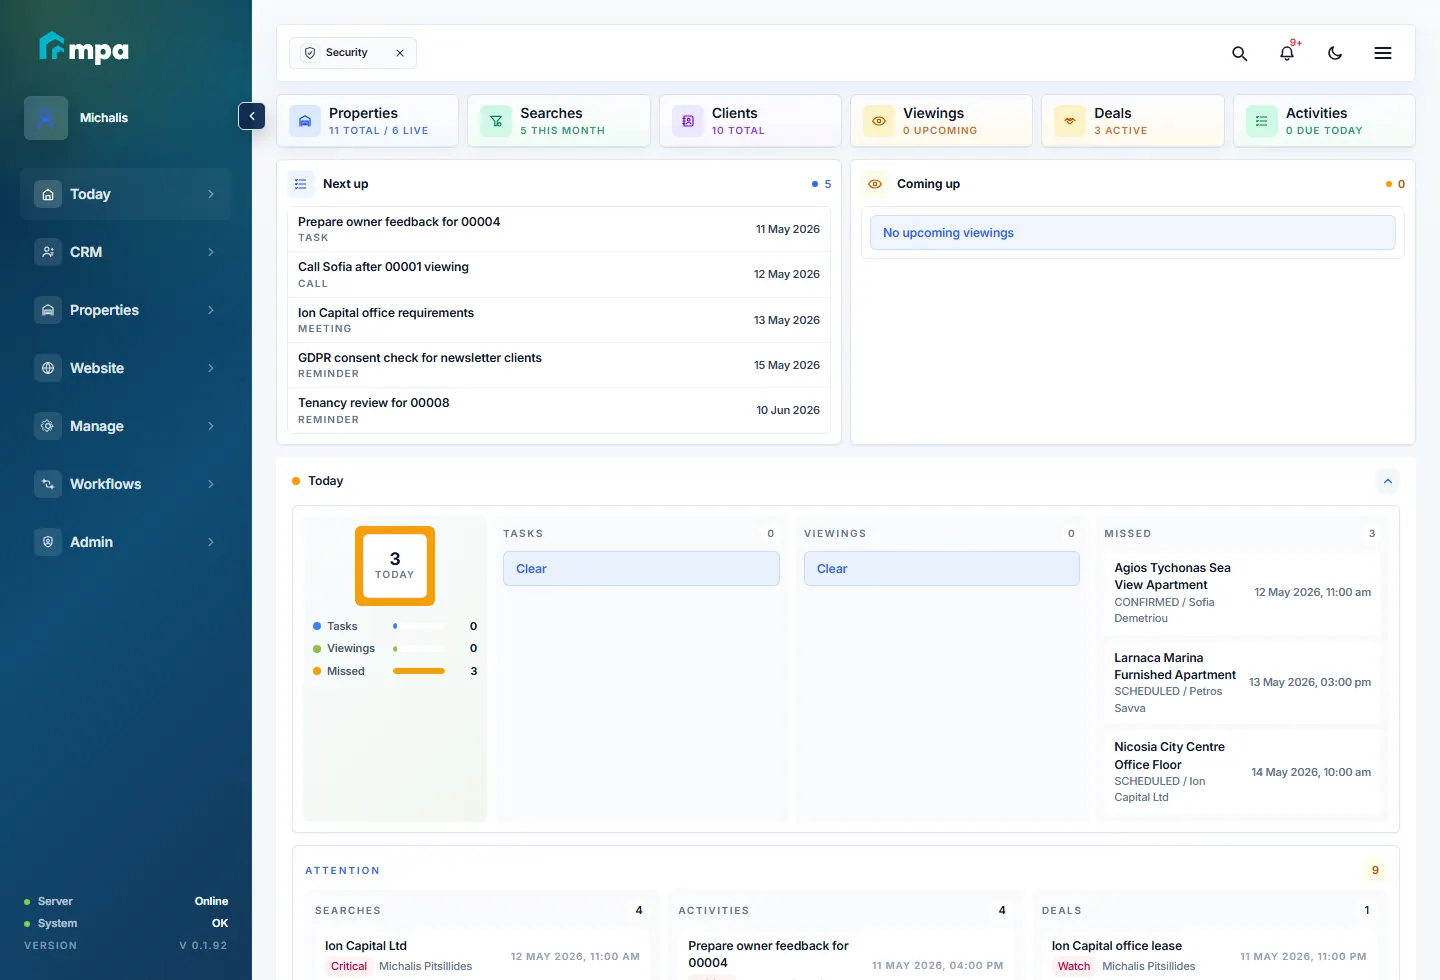1440x980 pixels.
Task: Click the Properties building icon in sidebar
Action: pos(48,310)
